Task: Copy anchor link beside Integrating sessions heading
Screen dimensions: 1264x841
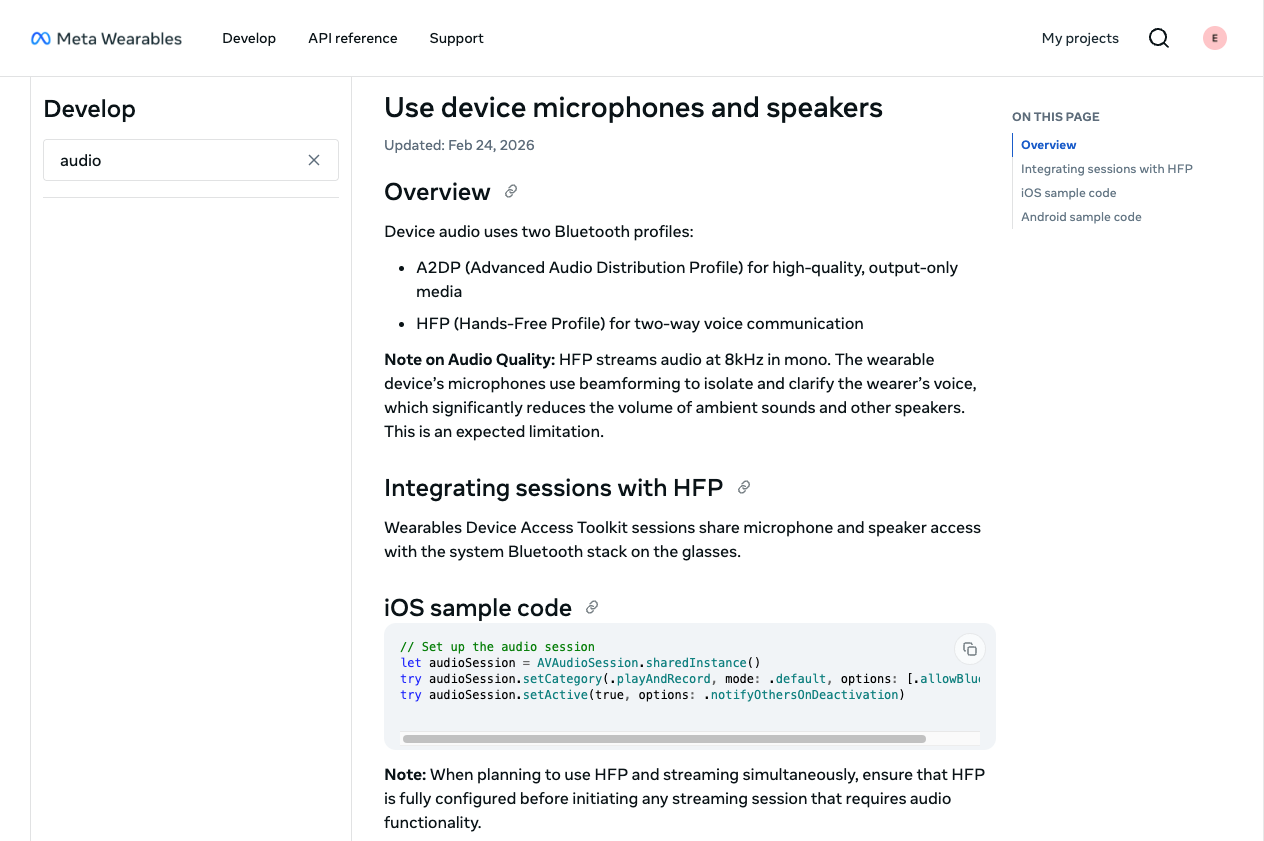Action: (743, 488)
